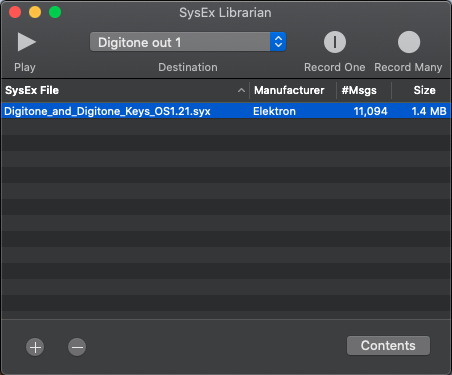Viewport: 452px width, 375px height.
Task: Click the 11,094 message count cell
Action: tap(370, 111)
